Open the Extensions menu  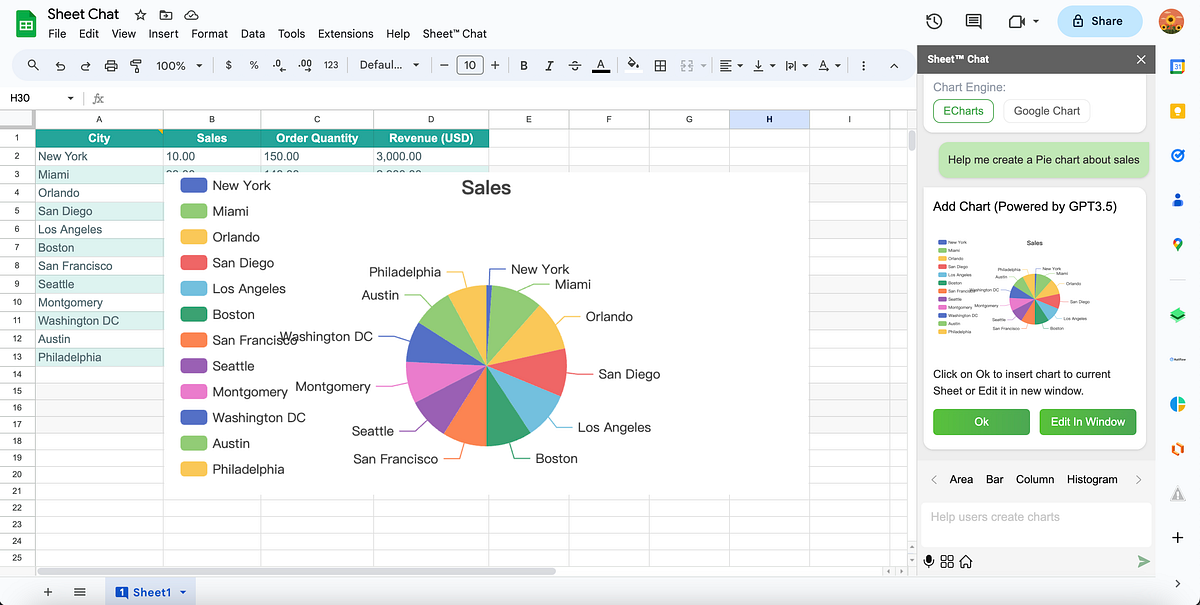tap(345, 33)
